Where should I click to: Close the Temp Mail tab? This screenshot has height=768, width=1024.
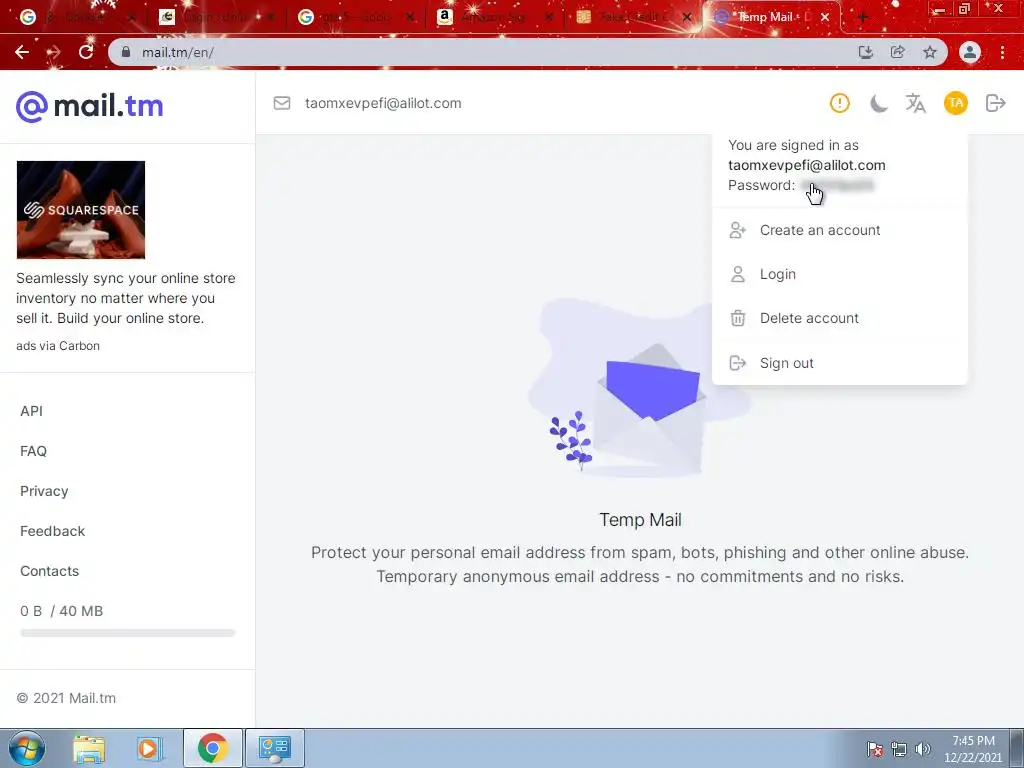click(825, 18)
